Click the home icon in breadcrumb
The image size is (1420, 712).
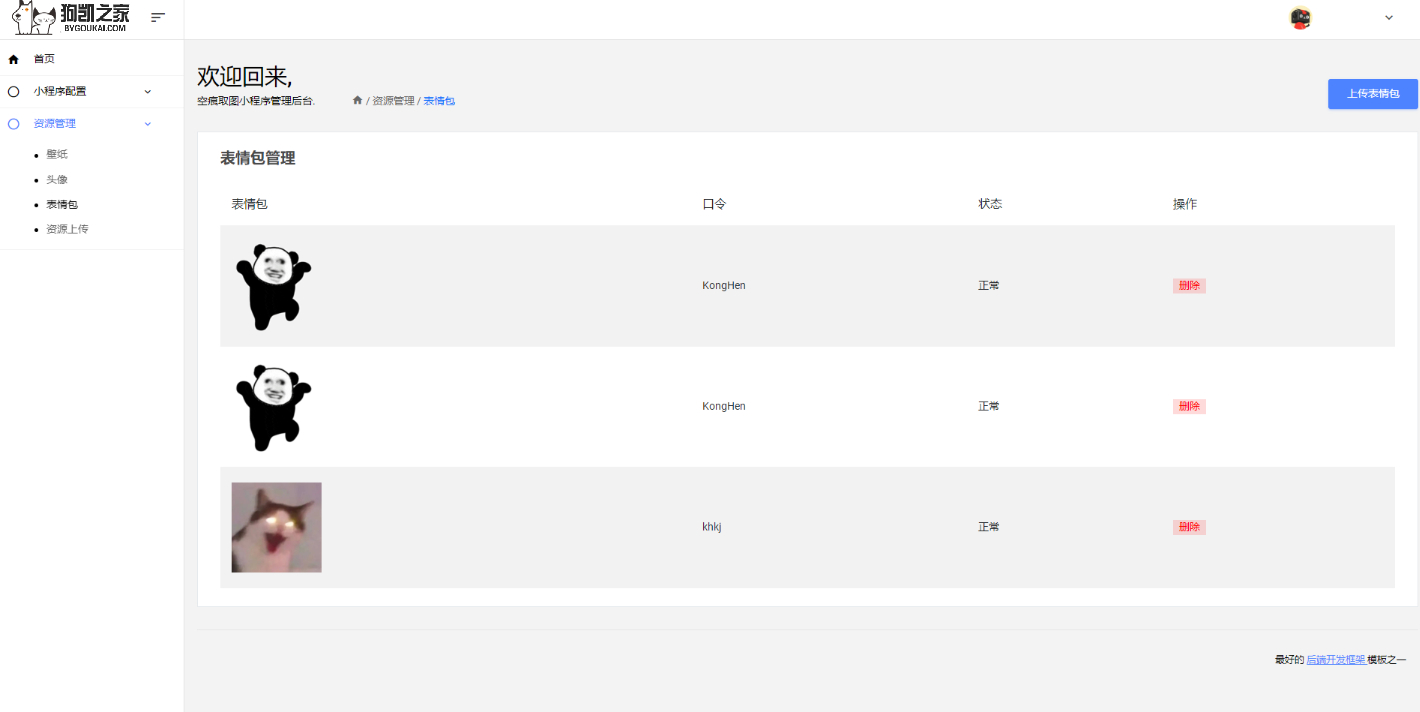357,100
